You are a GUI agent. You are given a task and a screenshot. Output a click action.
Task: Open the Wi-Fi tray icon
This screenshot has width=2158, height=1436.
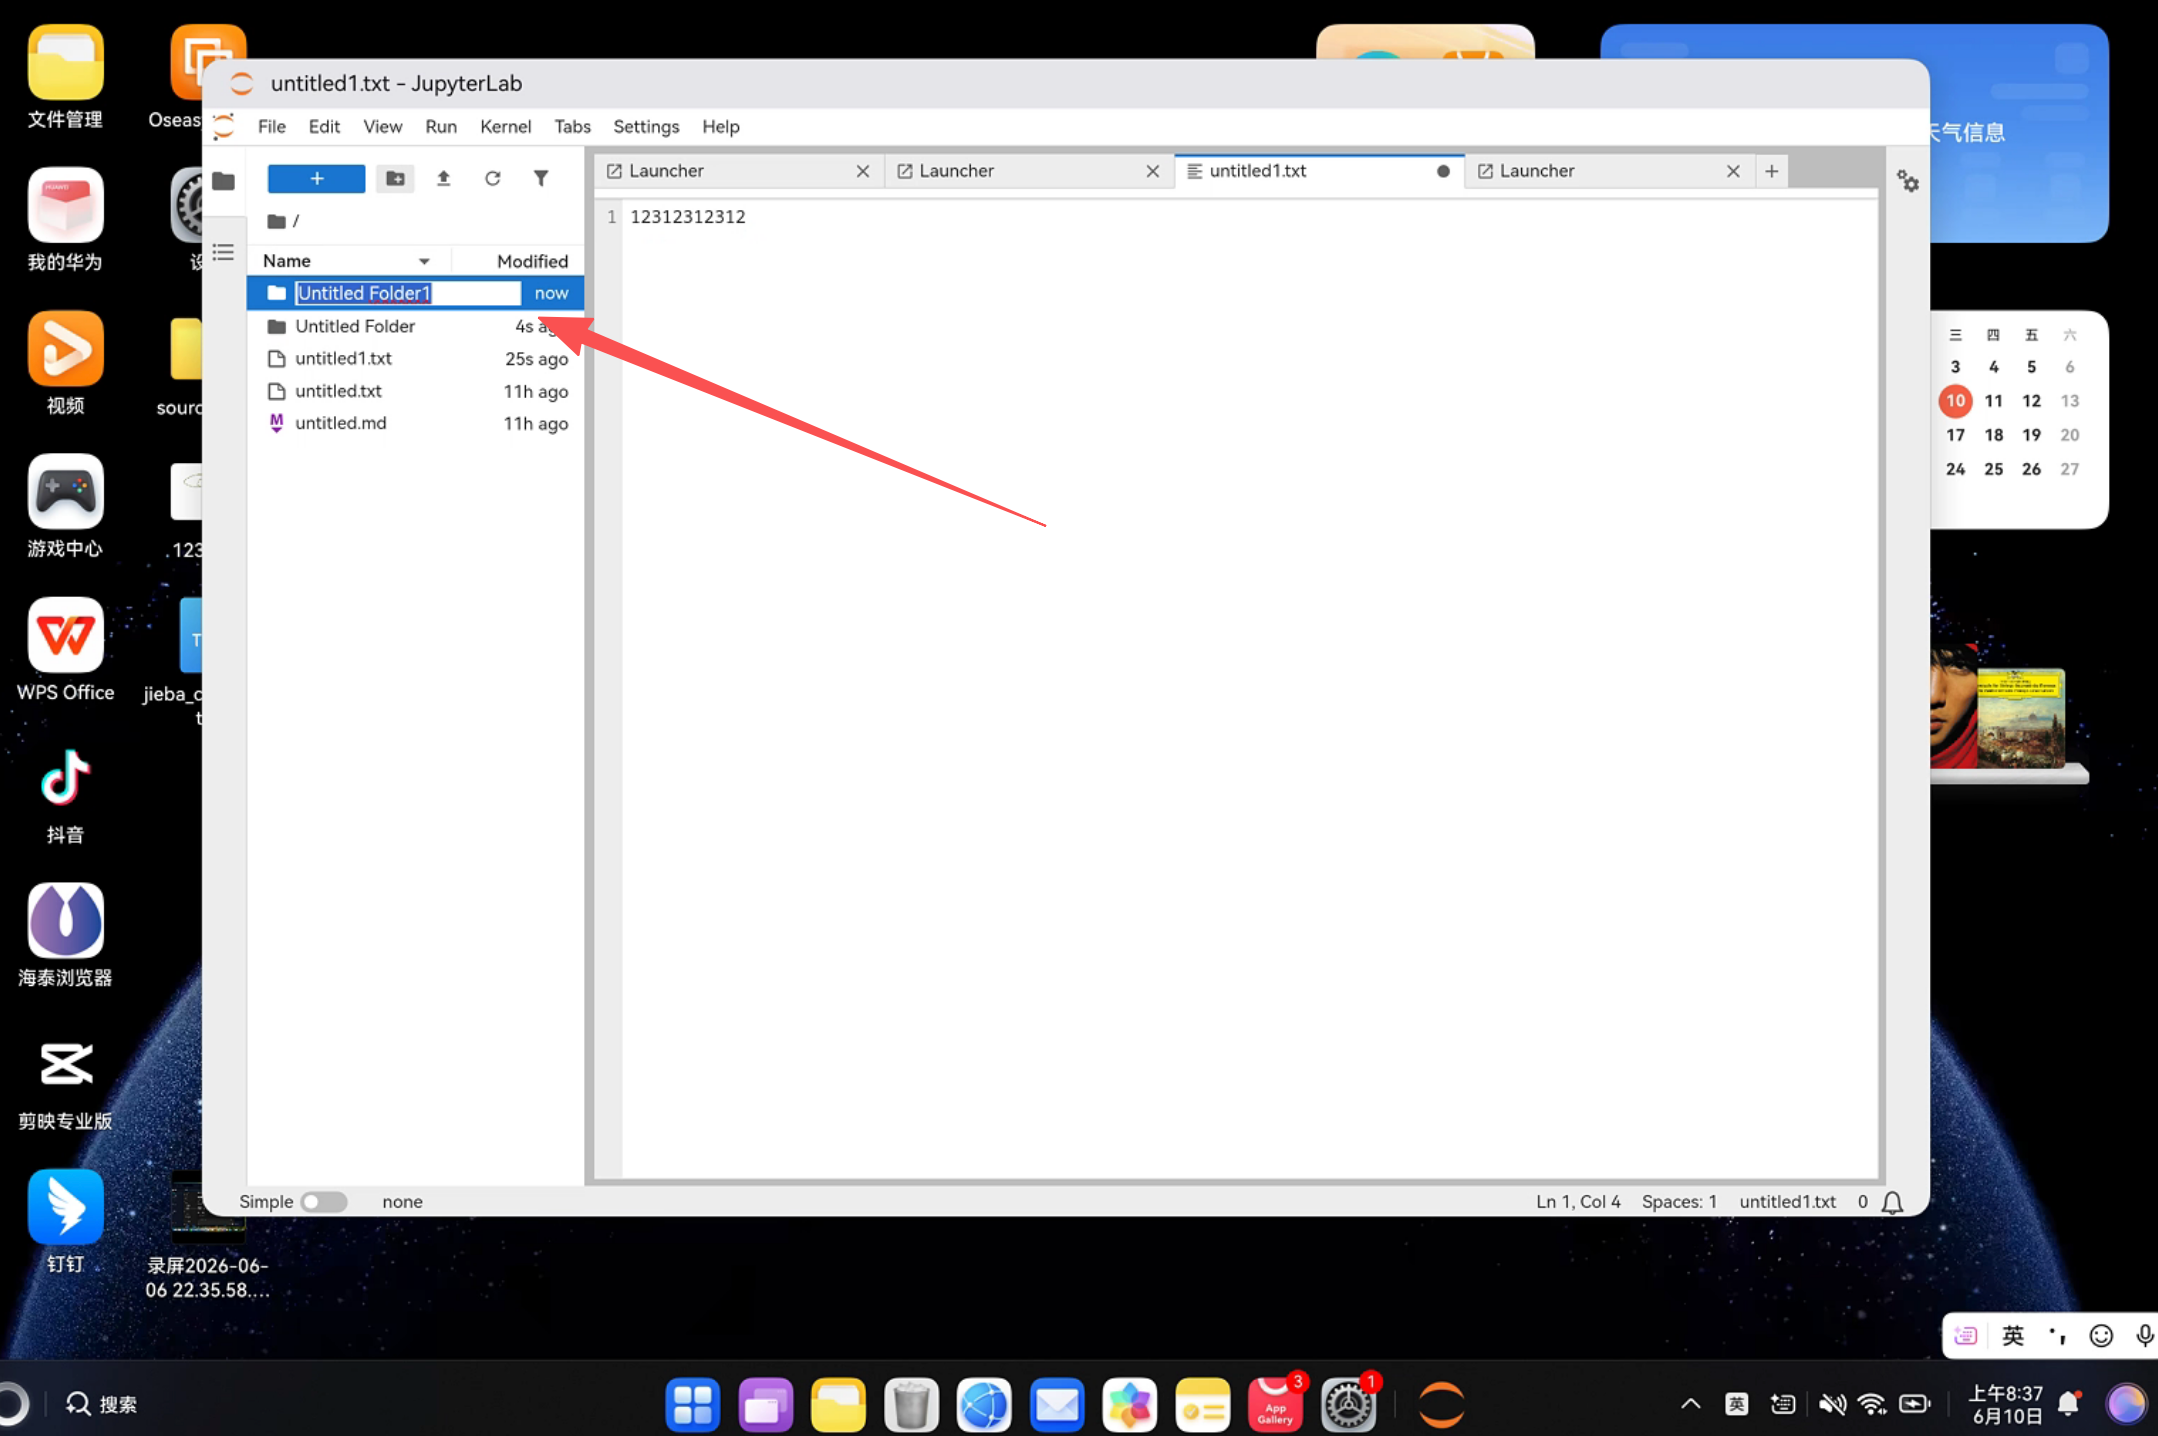coord(1871,1404)
